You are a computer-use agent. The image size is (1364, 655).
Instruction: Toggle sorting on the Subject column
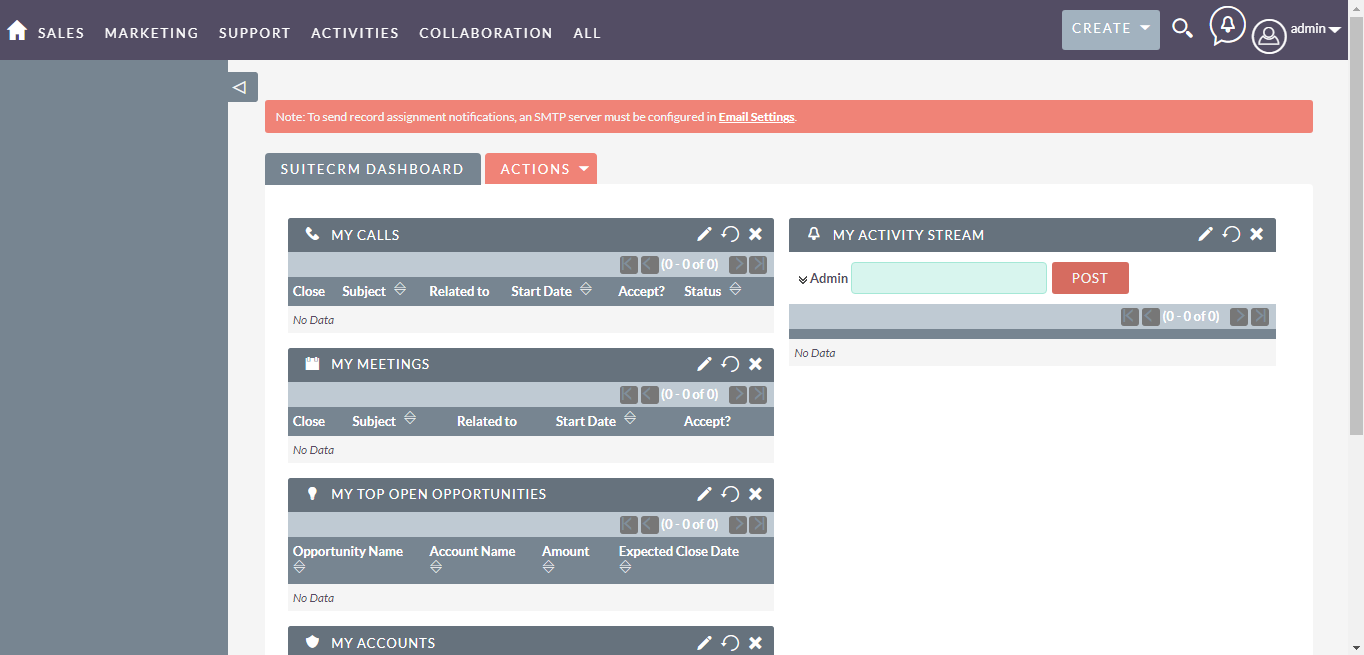pyautogui.click(x=400, y=289)
